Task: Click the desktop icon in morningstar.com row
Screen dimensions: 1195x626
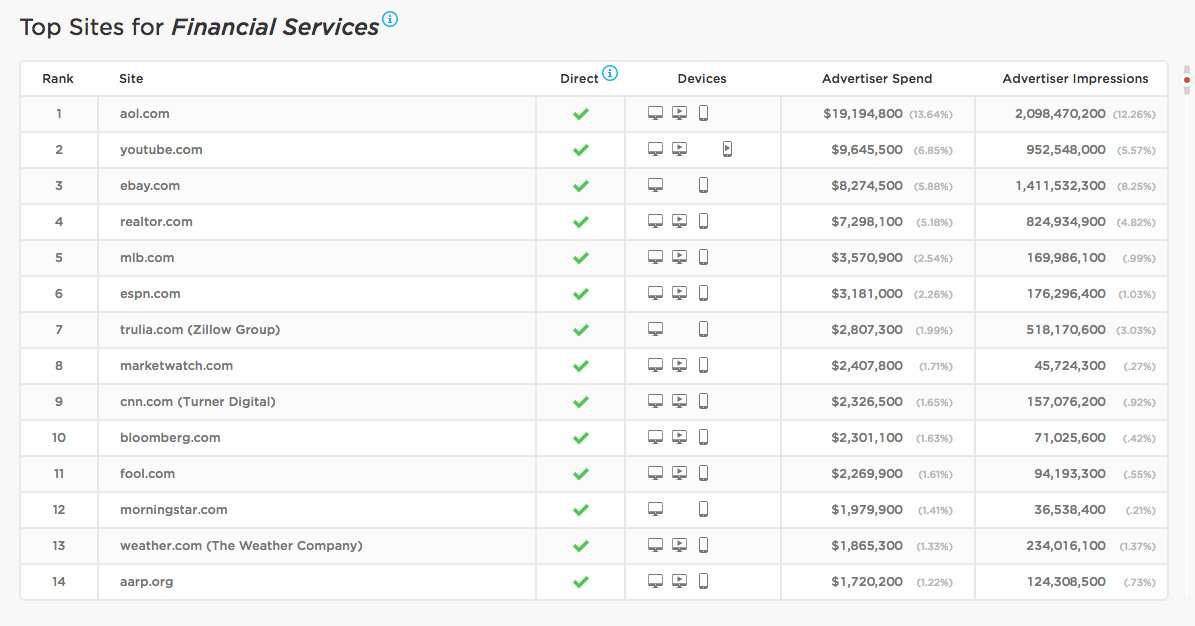Action: pyautogui.click(x=655, y=508)
